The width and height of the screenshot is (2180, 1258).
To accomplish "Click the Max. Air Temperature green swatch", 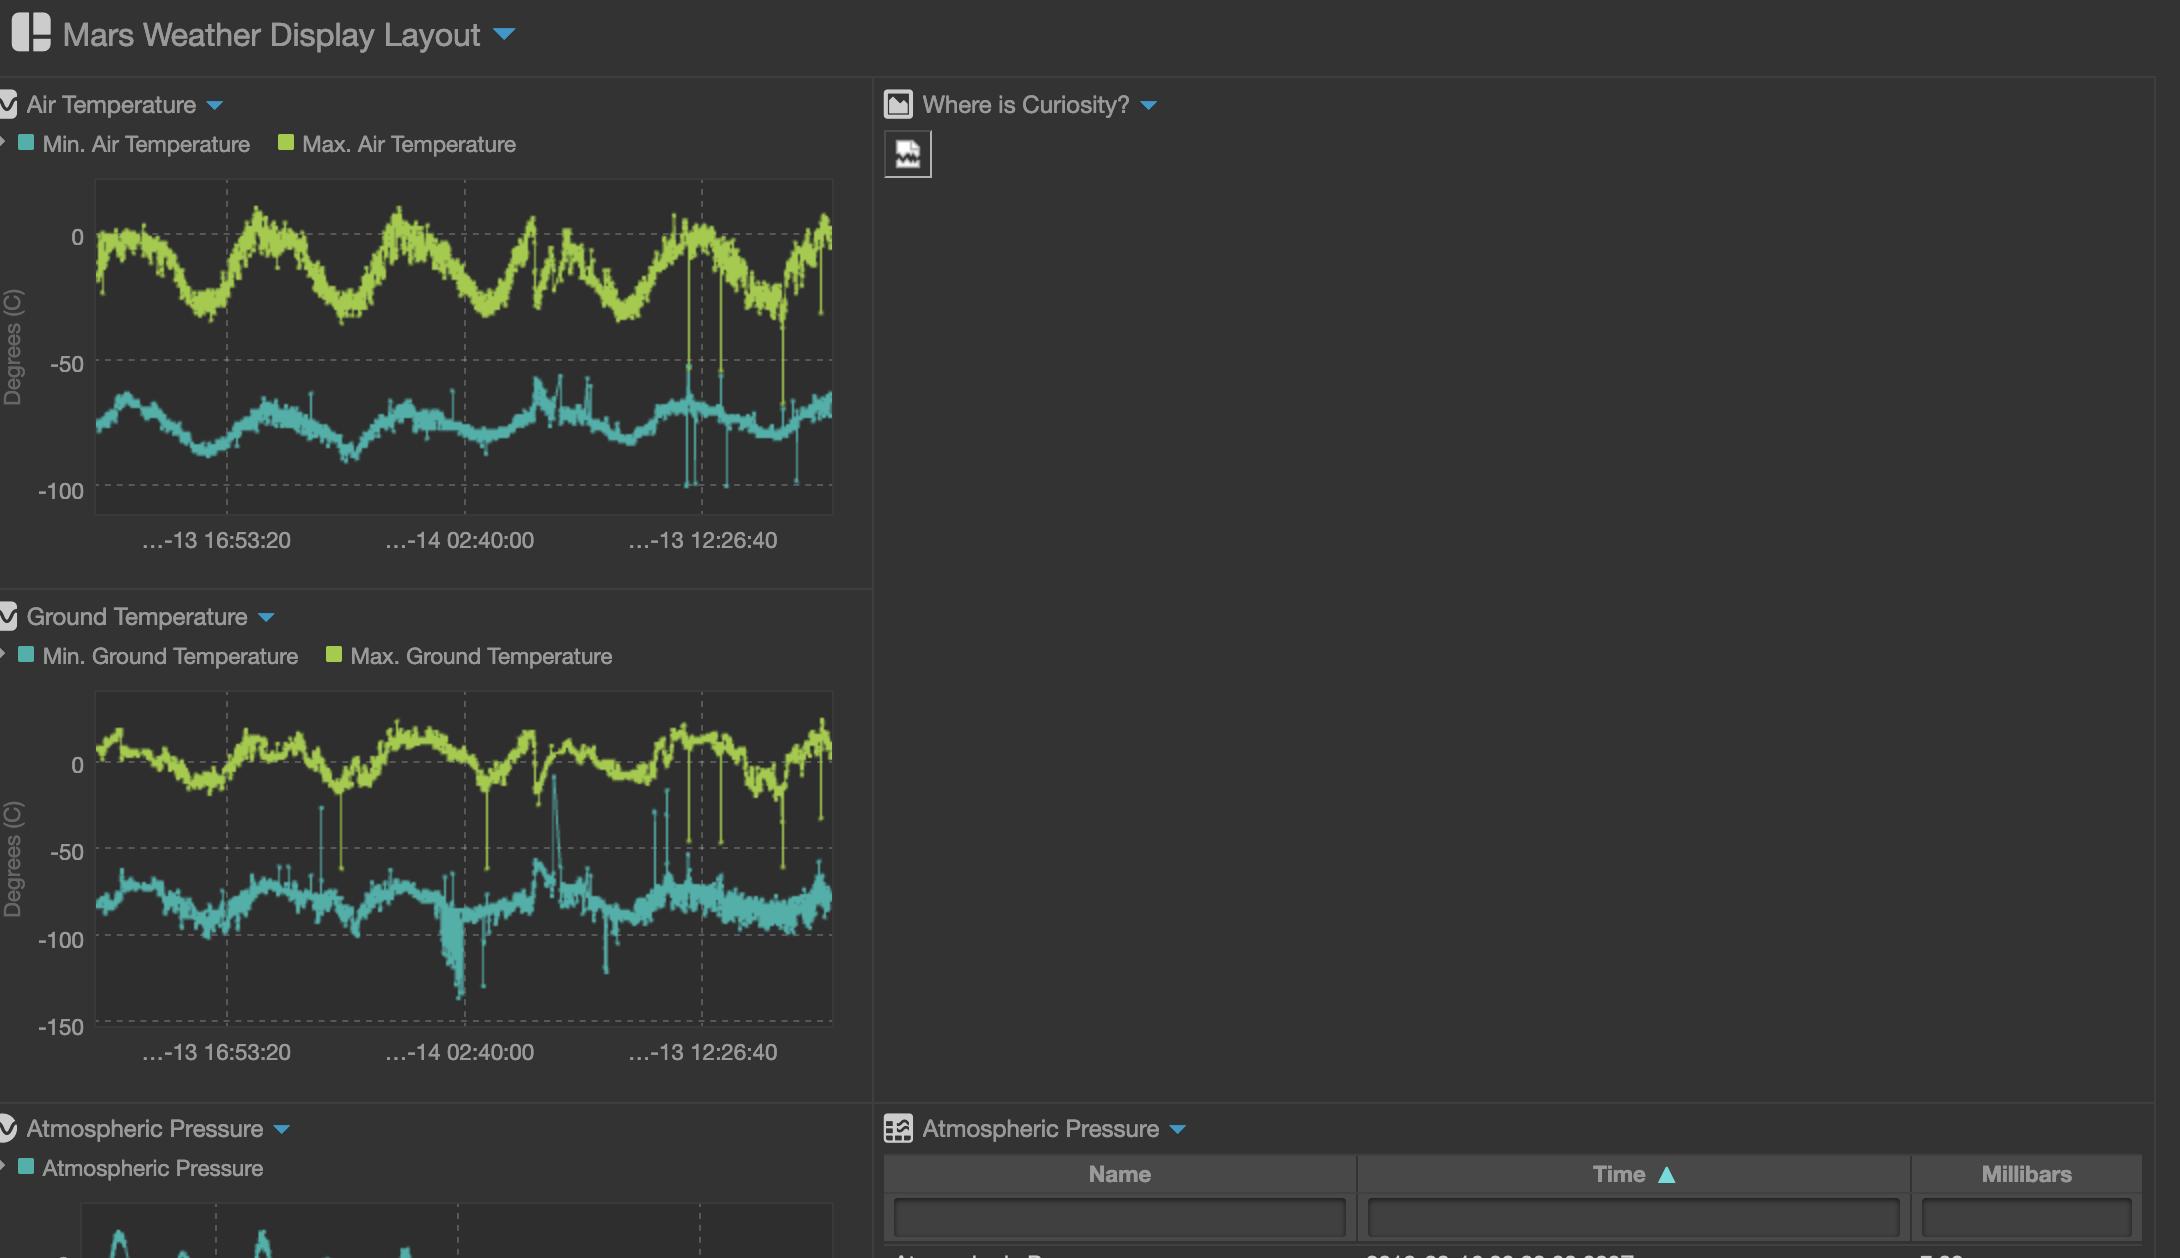I will 286,143.
